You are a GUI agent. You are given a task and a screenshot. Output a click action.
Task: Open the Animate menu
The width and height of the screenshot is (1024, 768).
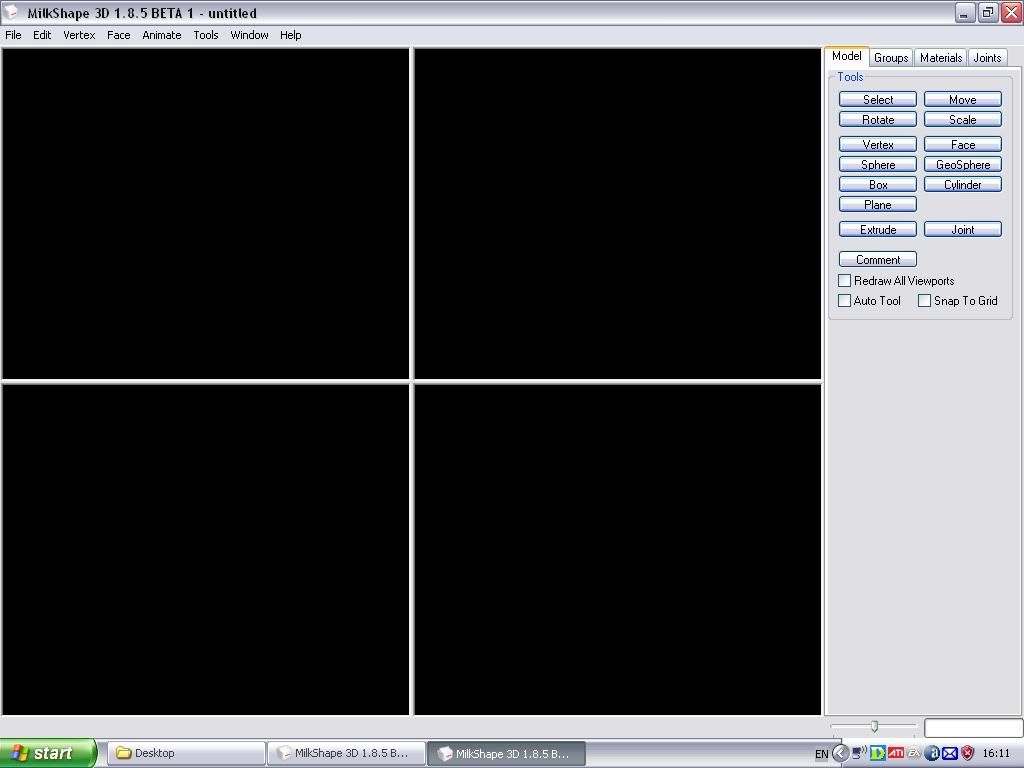(161, 35)
